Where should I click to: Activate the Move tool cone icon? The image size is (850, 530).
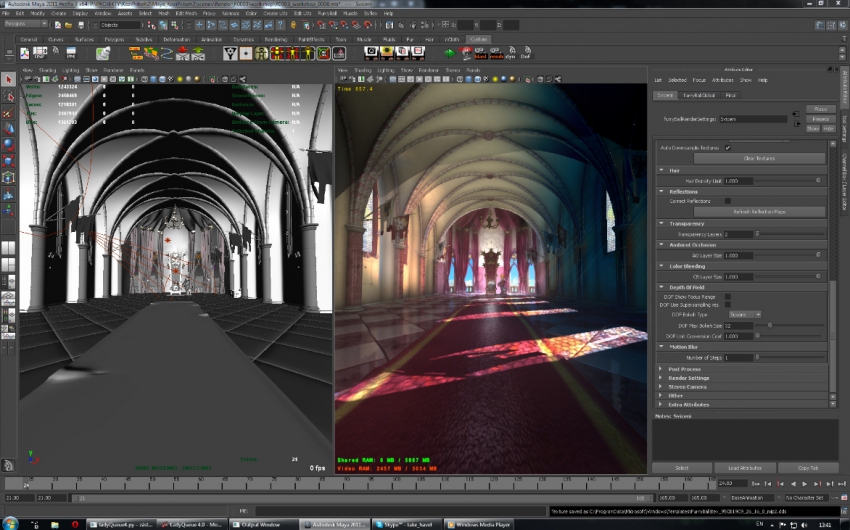pyautogui.click(x=8, y=129)
